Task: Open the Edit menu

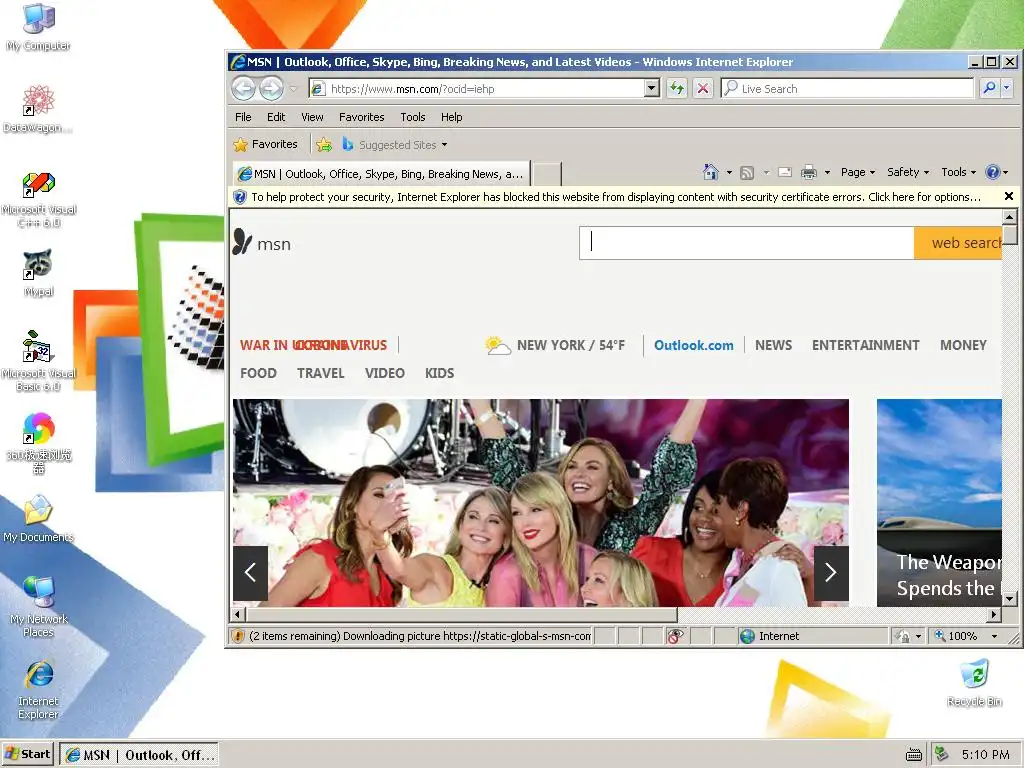Action: click(276, 117)
